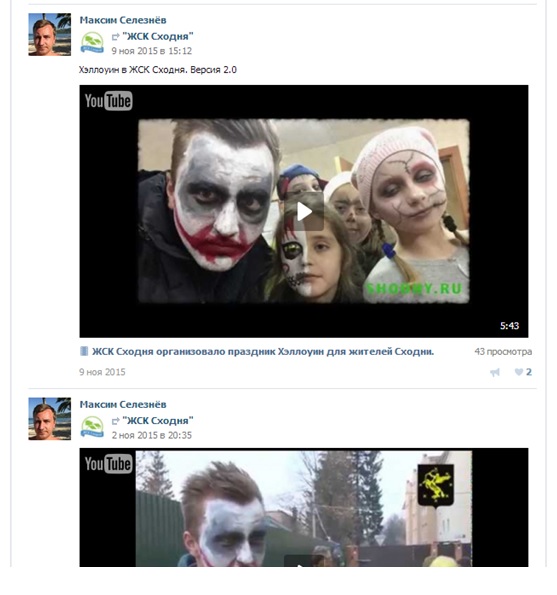Open Максим Селезнёв profile photo in first post
The height and width of the screenshot is (595, 557).
tap(50, 35)
